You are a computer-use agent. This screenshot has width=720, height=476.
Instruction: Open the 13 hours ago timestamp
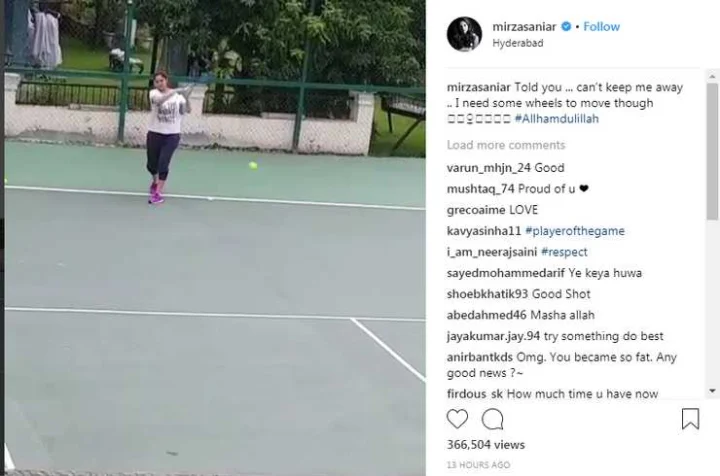pyautogui.click(x=478, y=465)
